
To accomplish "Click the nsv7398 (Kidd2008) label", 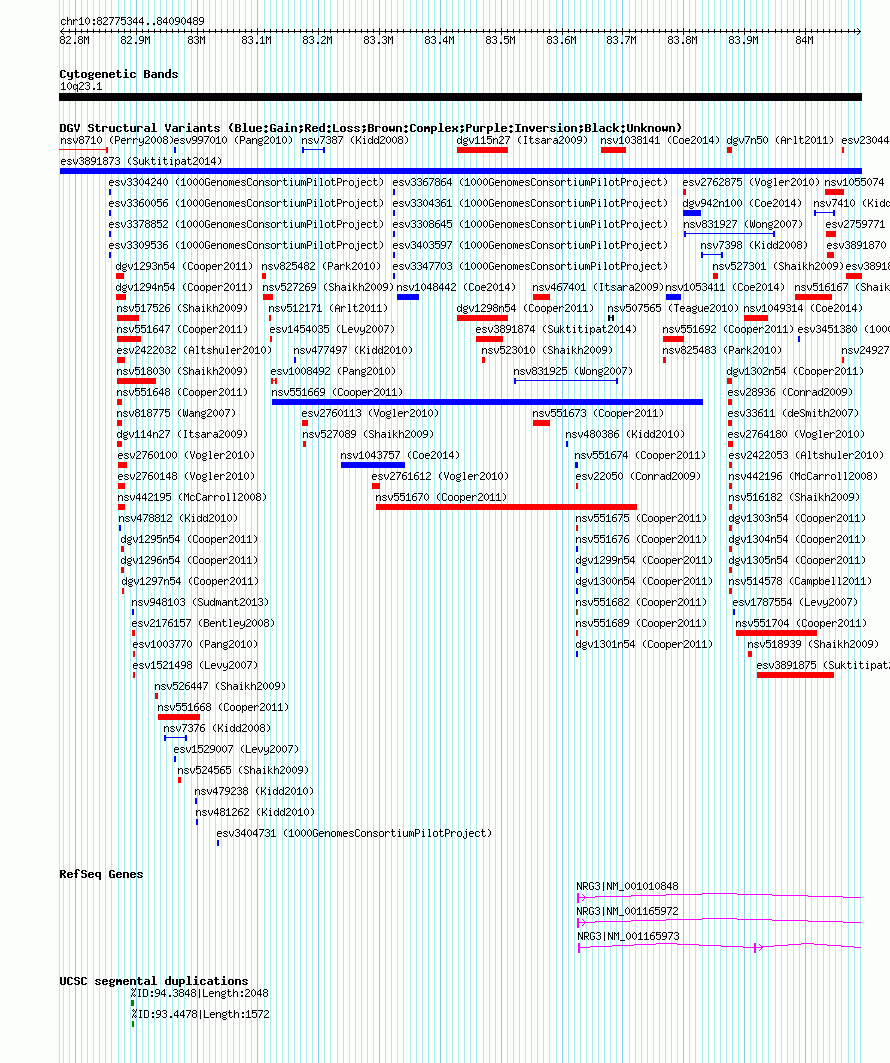I will point(754,245).
